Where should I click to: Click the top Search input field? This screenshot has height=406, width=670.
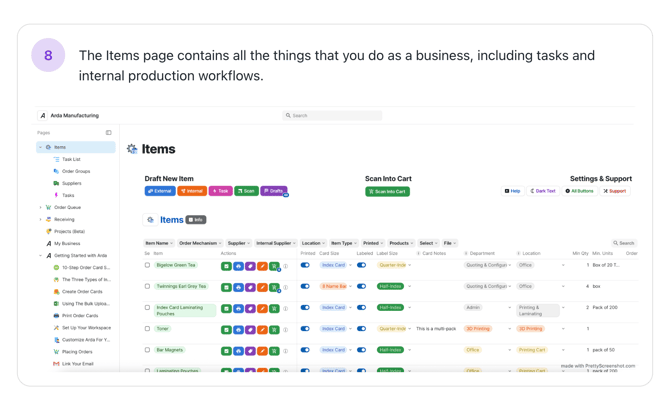point(332,116)
